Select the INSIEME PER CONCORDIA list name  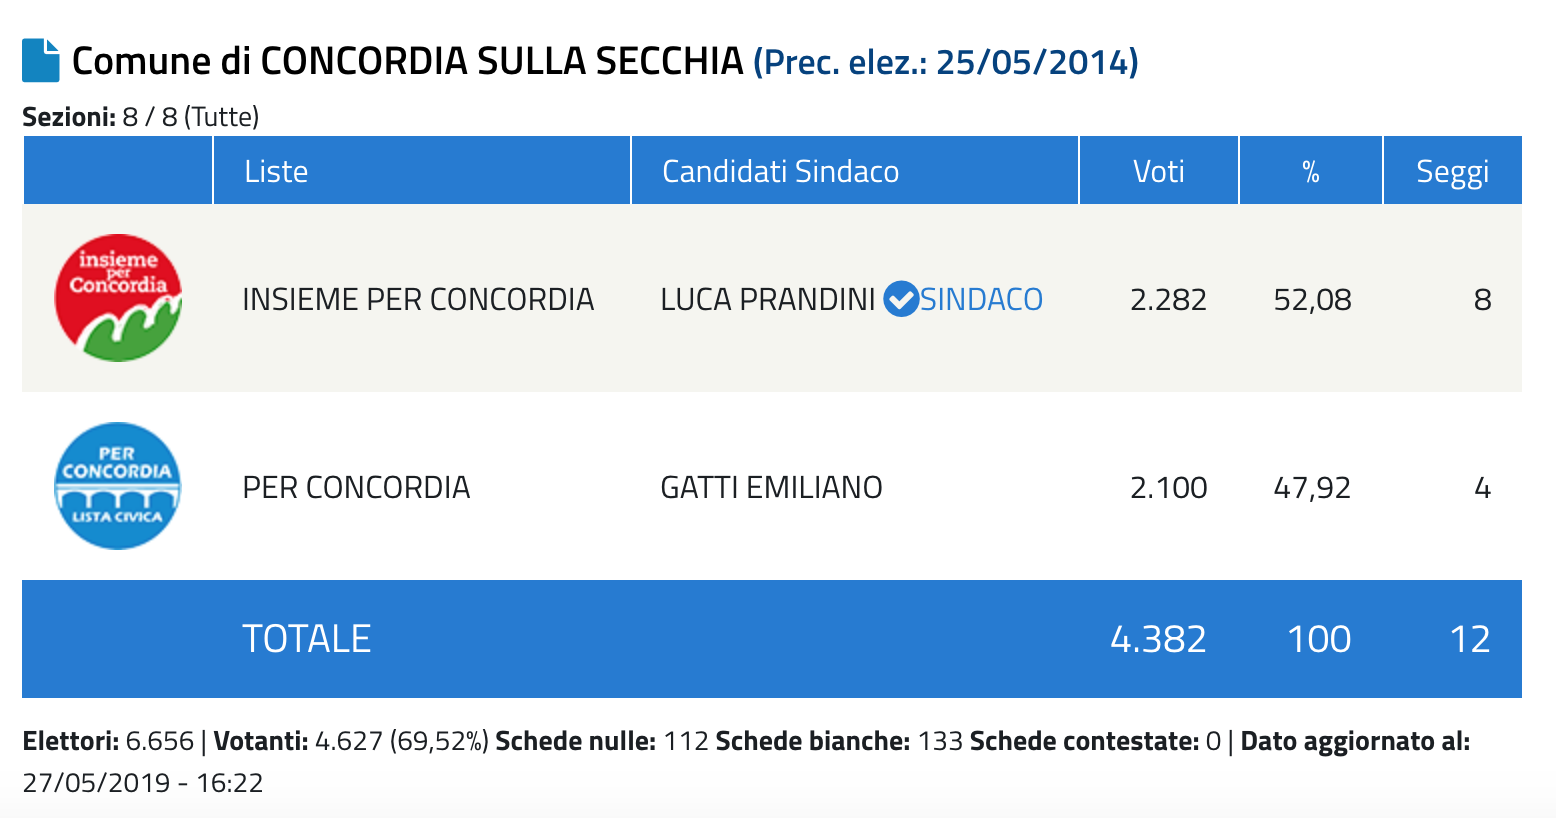point(418,299)
